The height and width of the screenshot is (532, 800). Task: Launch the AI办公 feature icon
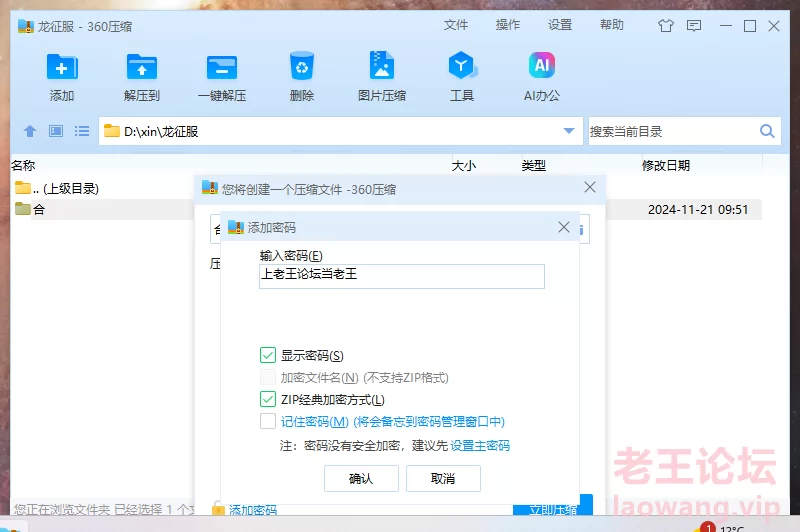541,65
